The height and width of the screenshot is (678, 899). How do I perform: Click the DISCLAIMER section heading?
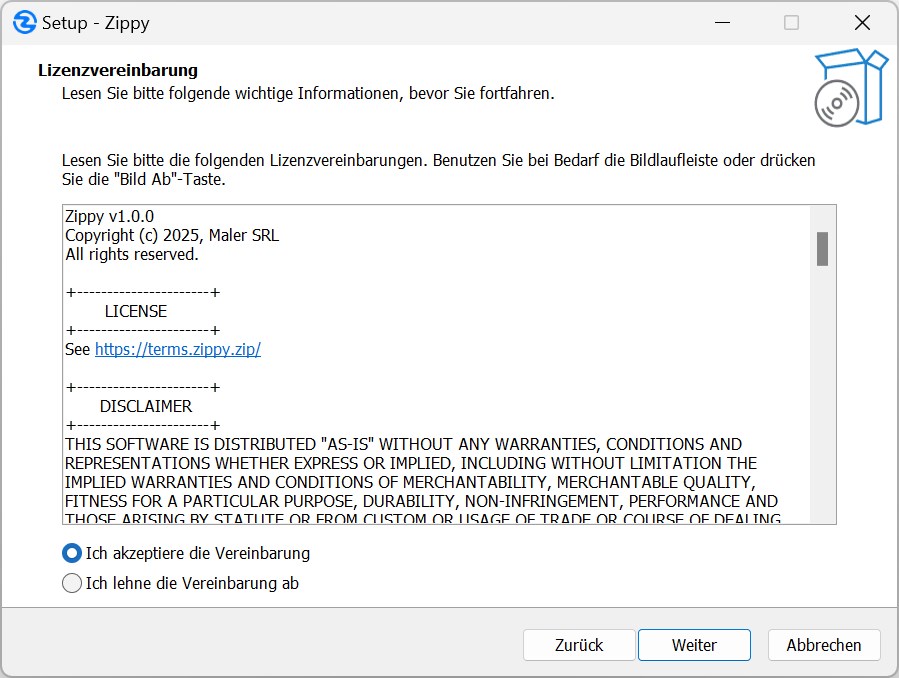[146, 406]
